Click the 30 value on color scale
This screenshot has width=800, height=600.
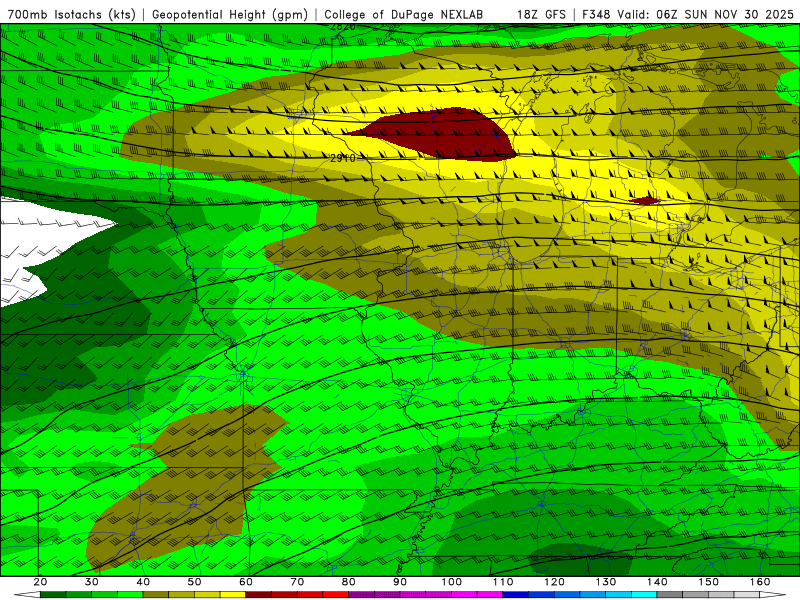point(92,582)
